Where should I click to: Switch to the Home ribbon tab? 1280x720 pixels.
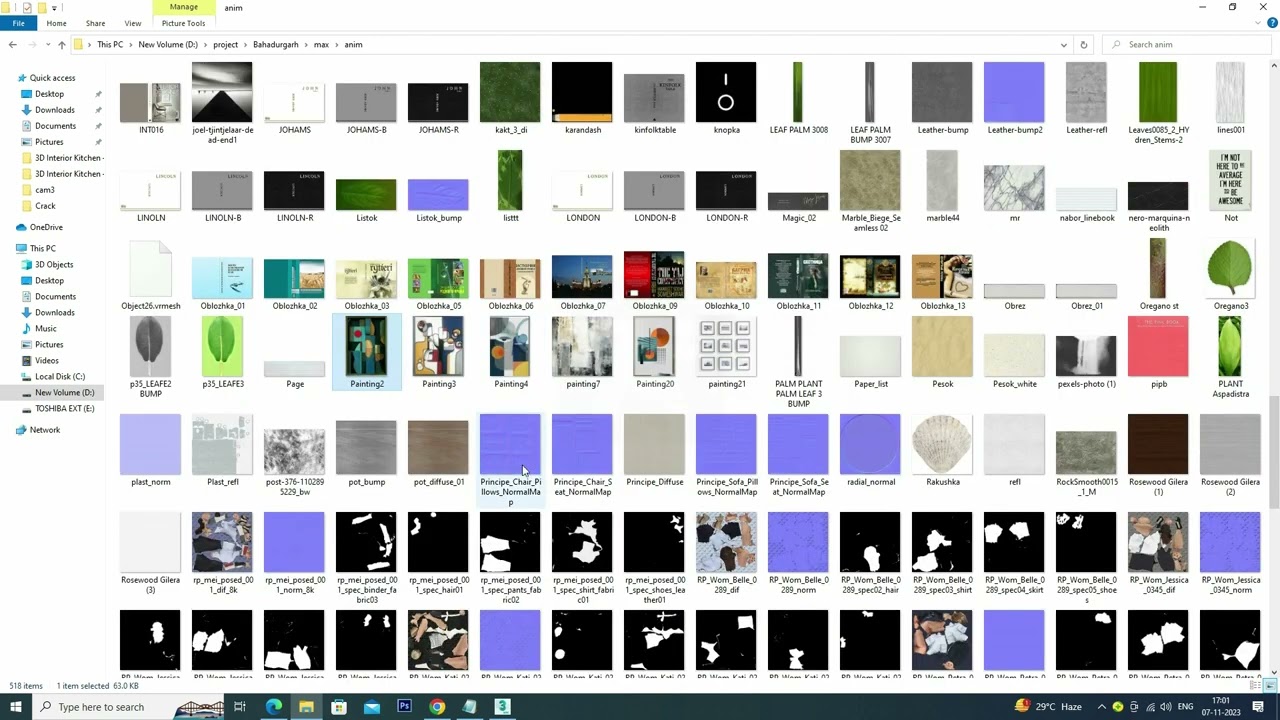point(56,23)
